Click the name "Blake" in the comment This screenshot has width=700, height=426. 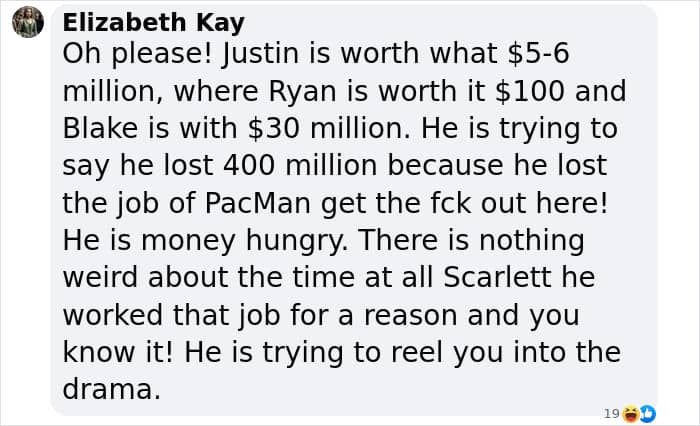100,129
